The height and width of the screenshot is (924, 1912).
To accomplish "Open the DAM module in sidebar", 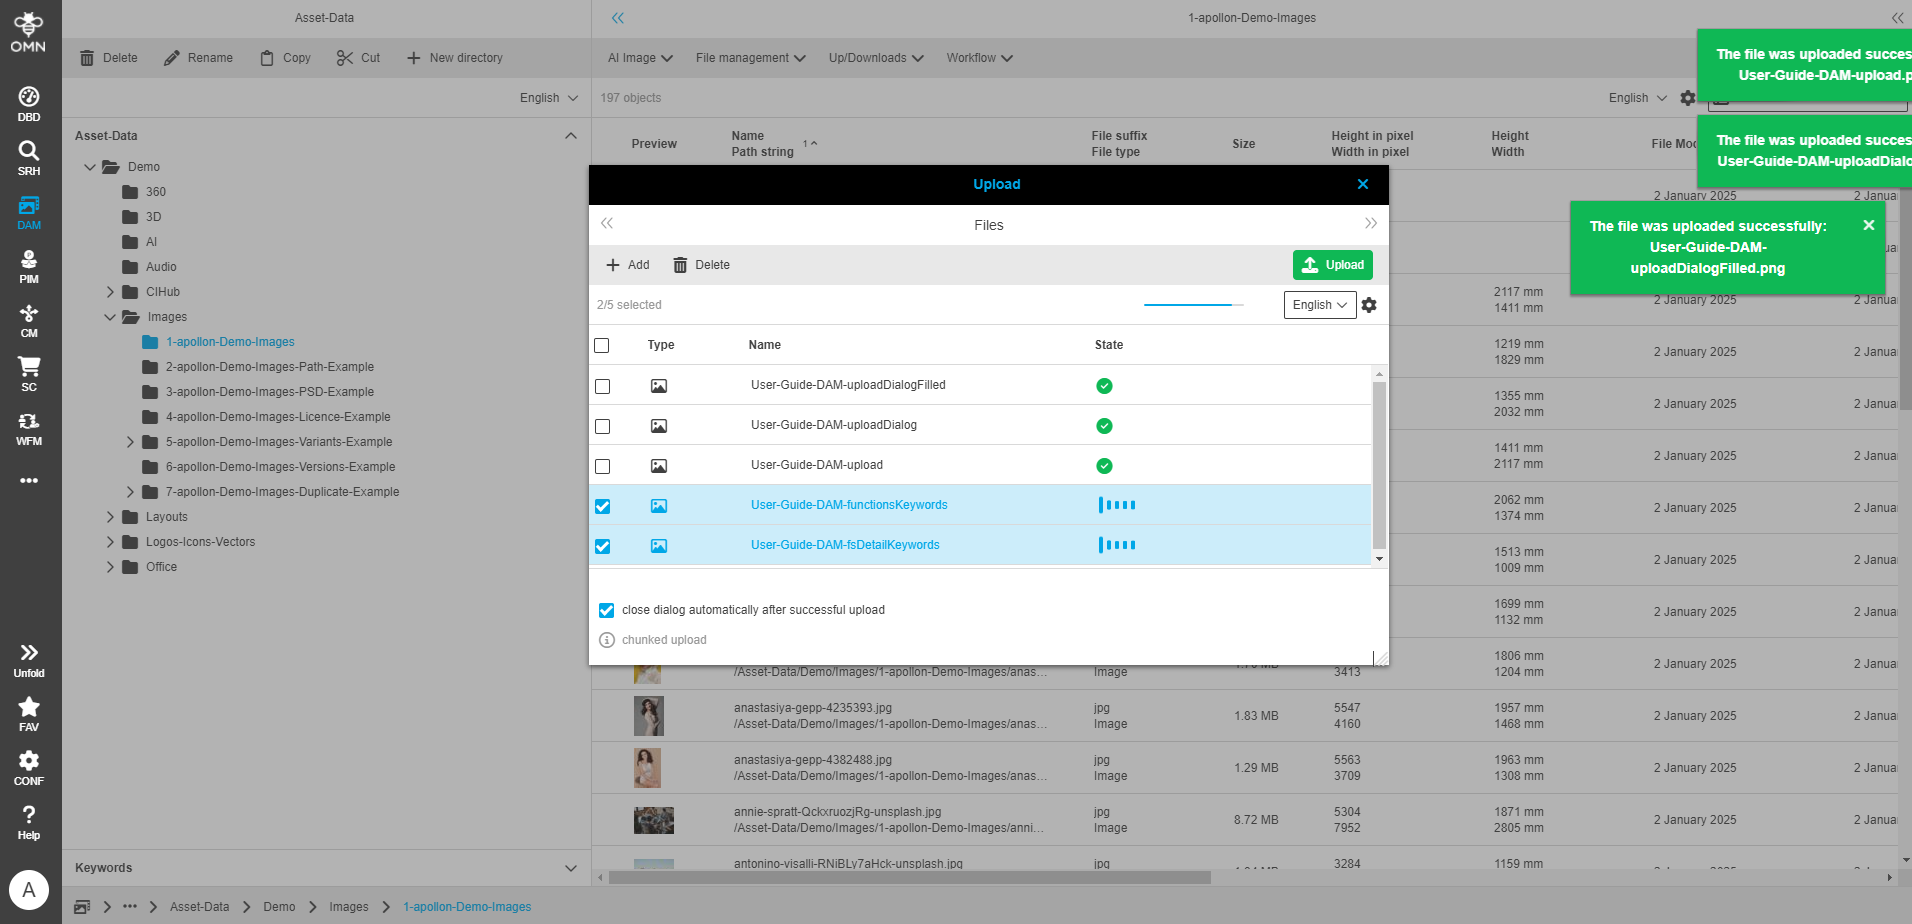I will coord(29,212).
